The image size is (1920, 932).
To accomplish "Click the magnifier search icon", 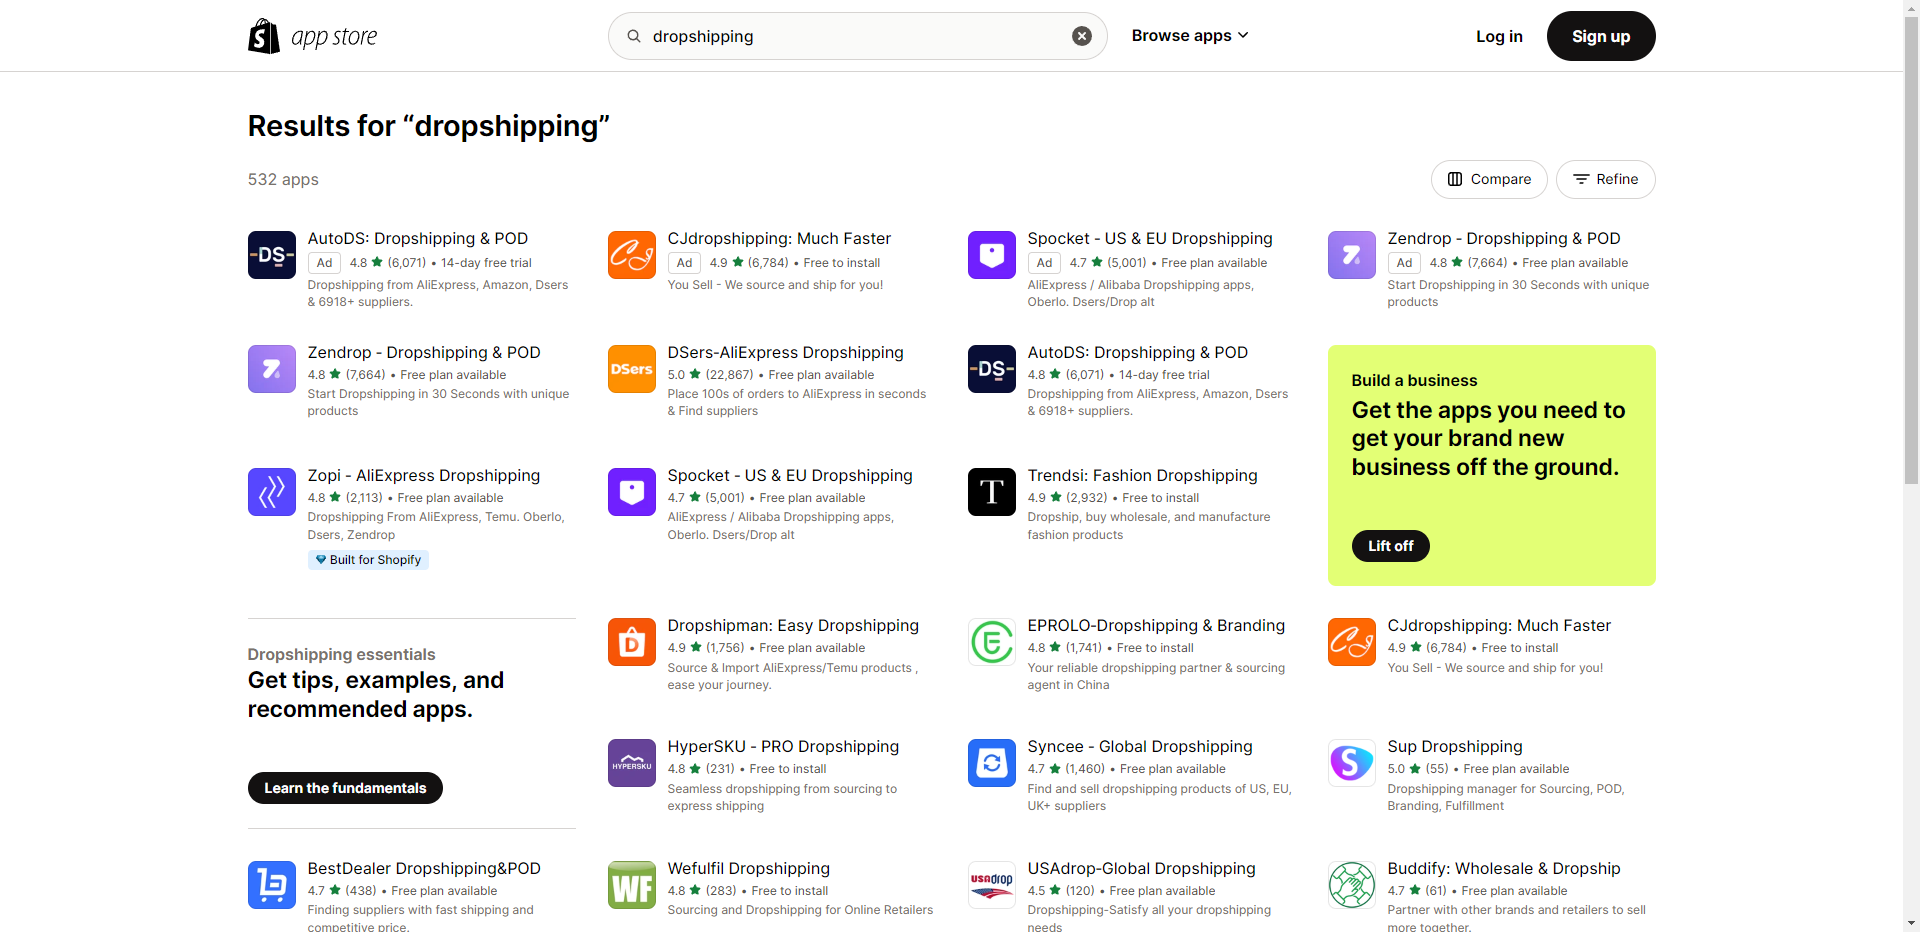I will pos(634,36).
